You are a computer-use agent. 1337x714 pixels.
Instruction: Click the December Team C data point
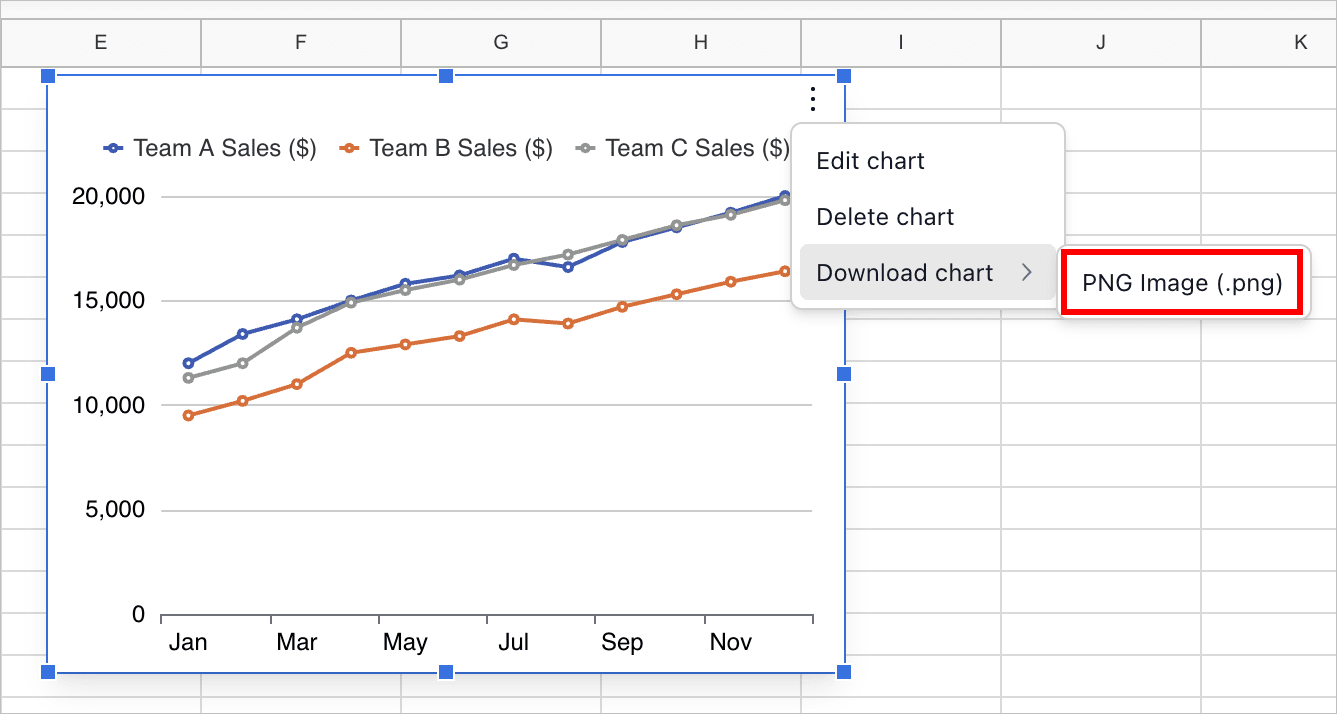pyautogui.click(x=786, y=199)
